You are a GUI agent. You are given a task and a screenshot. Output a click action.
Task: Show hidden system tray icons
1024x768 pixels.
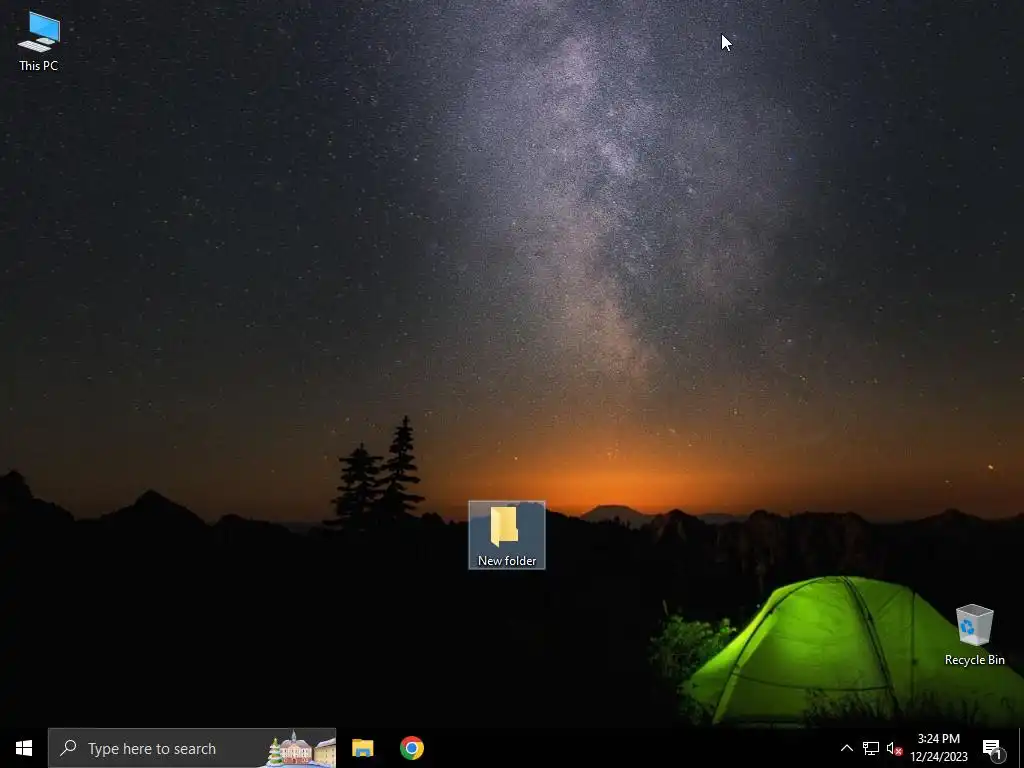click(846, 748)
